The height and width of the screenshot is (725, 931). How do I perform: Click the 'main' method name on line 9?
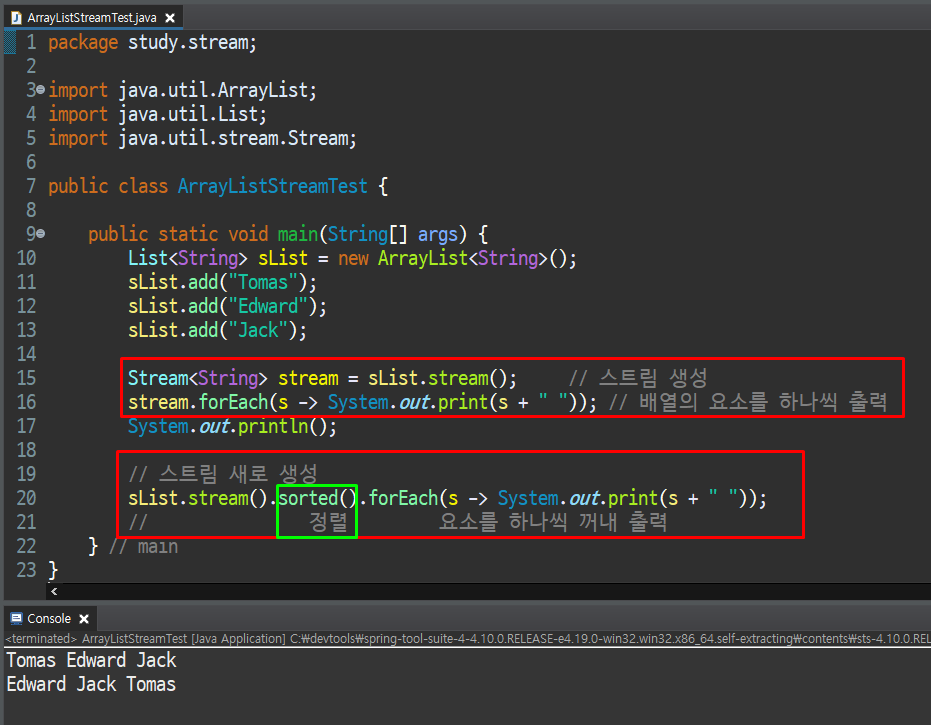coord(298,234)
